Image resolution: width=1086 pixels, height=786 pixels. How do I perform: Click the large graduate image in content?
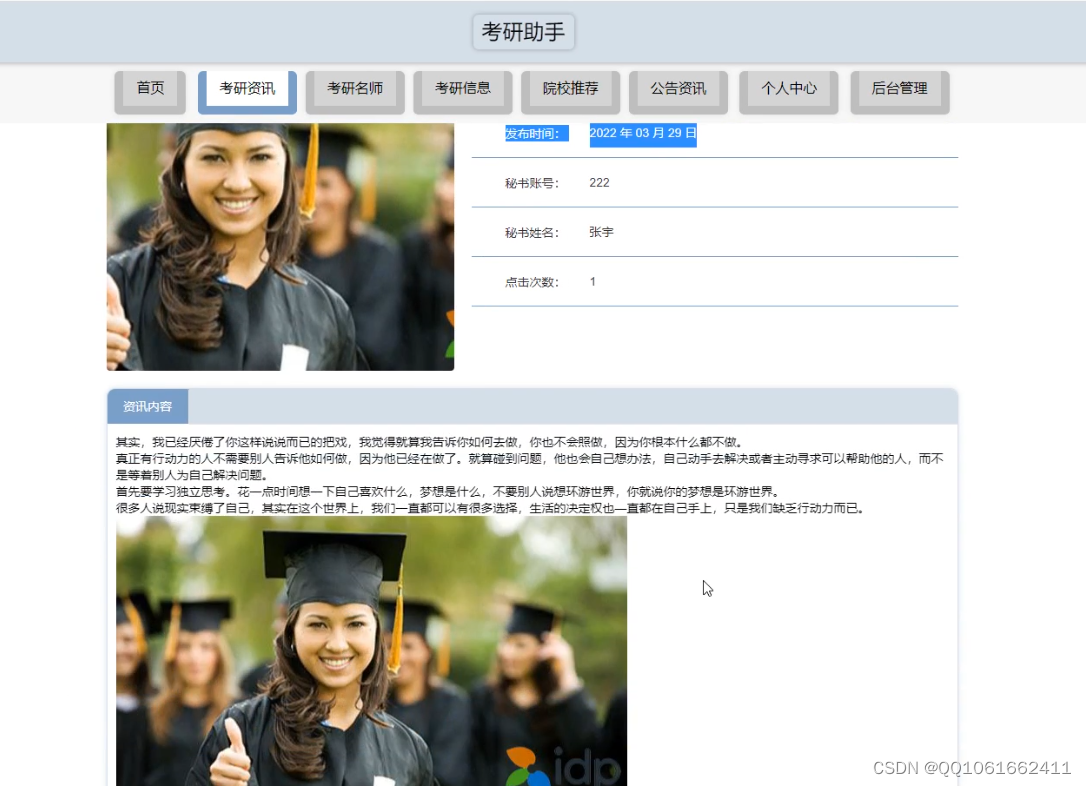pyautogui.click(x=371, y=651)
